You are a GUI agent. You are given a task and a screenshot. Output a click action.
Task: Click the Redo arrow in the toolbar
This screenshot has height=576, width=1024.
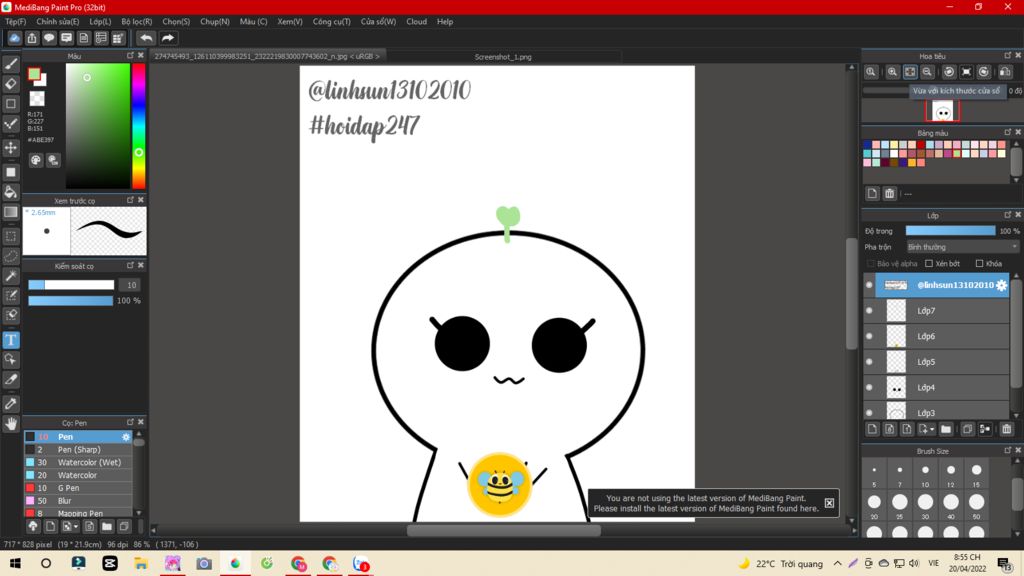coord(168,38)
